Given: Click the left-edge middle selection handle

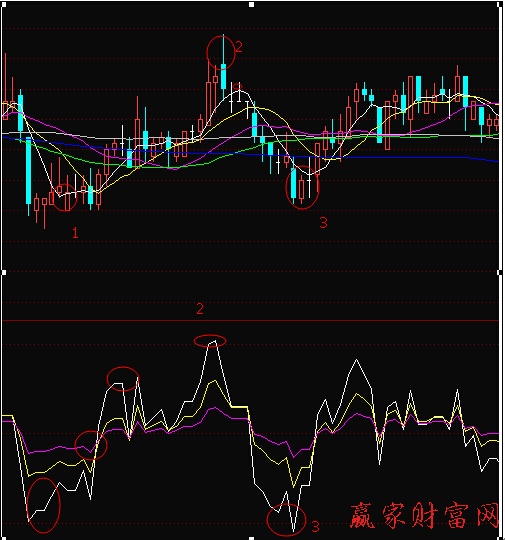Looking at the screenshot, I should tap(4, 272).
